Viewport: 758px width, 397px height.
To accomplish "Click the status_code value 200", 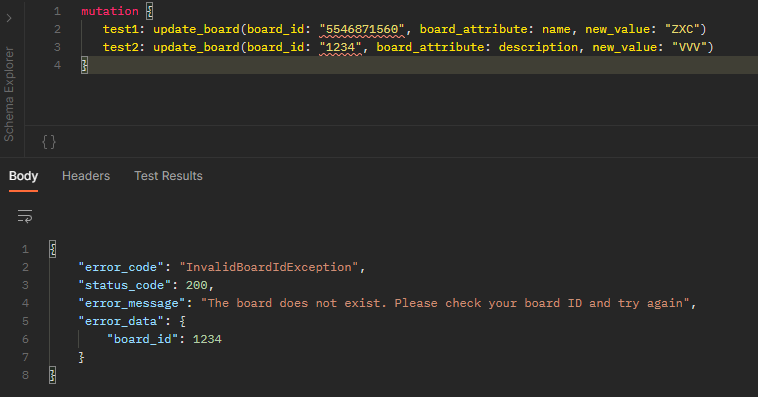I will tap(197, 285).
